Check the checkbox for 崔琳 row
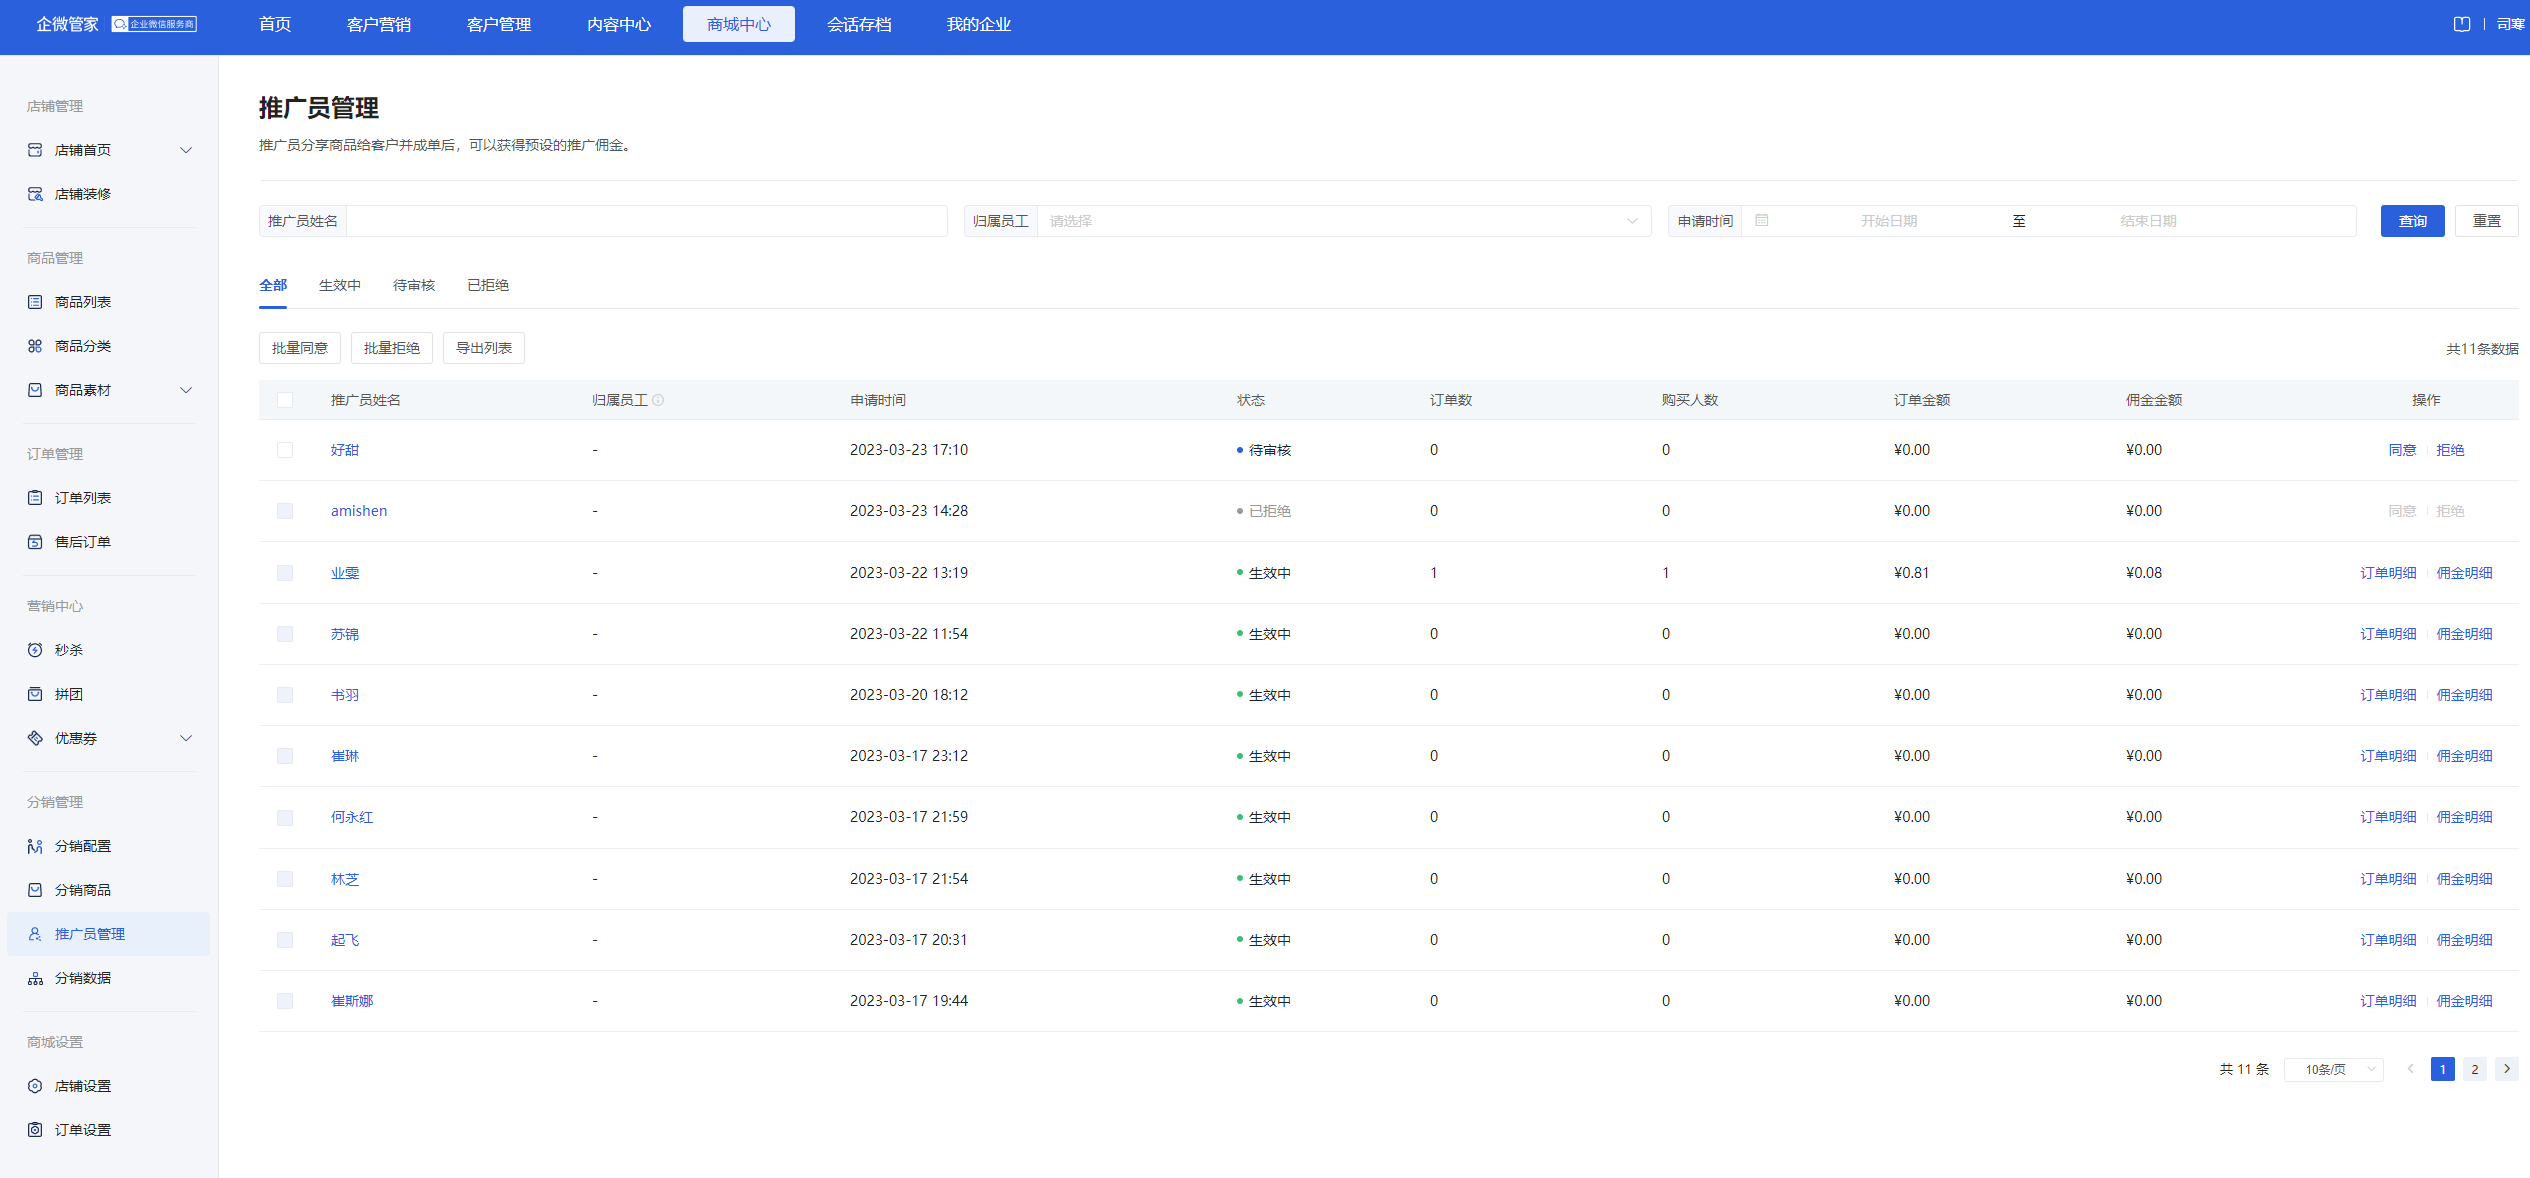Screen dimensions: 2530x1178 click(x=285, y=756)
